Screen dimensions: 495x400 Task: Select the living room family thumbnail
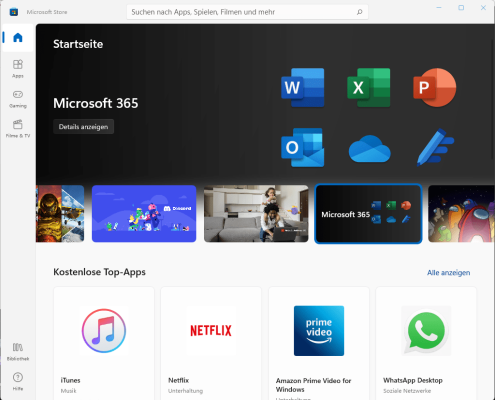256,214
